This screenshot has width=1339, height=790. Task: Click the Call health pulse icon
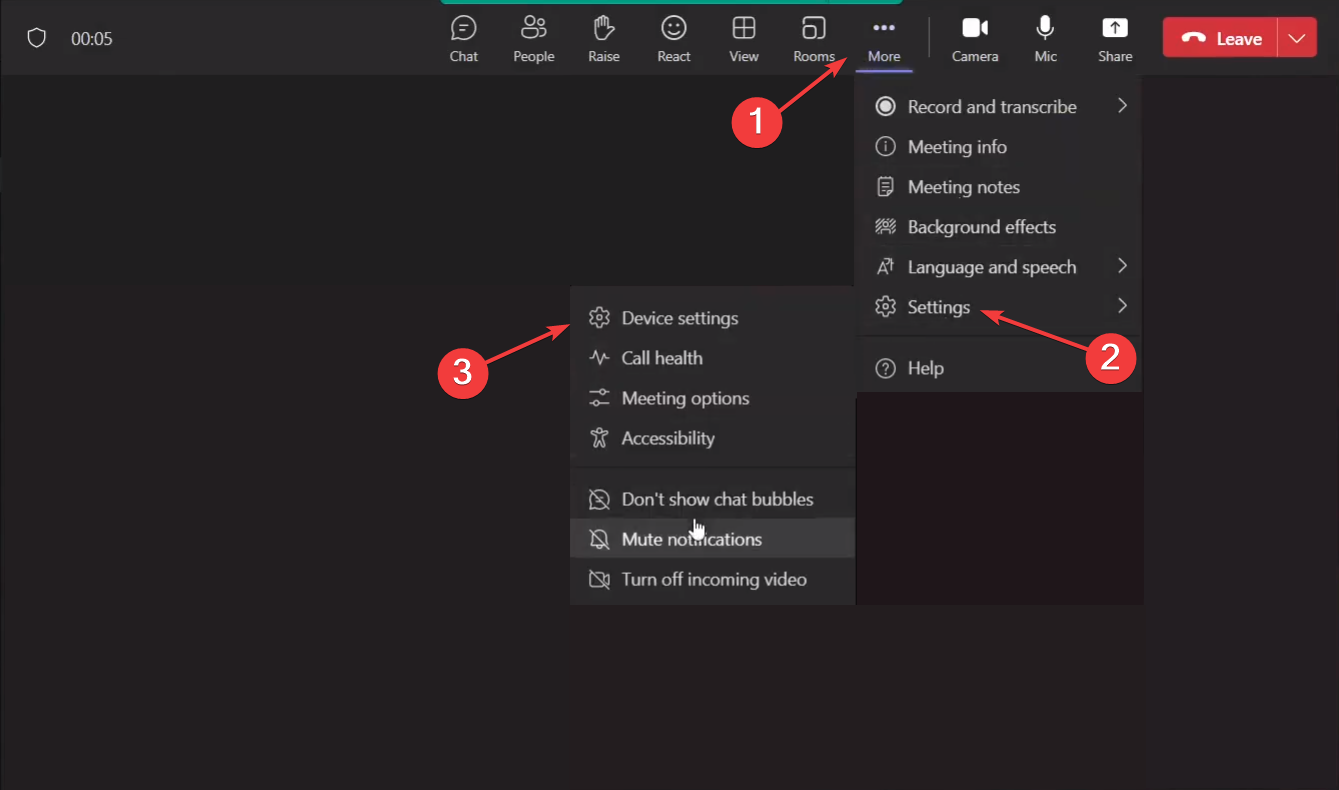pos(599,358)
